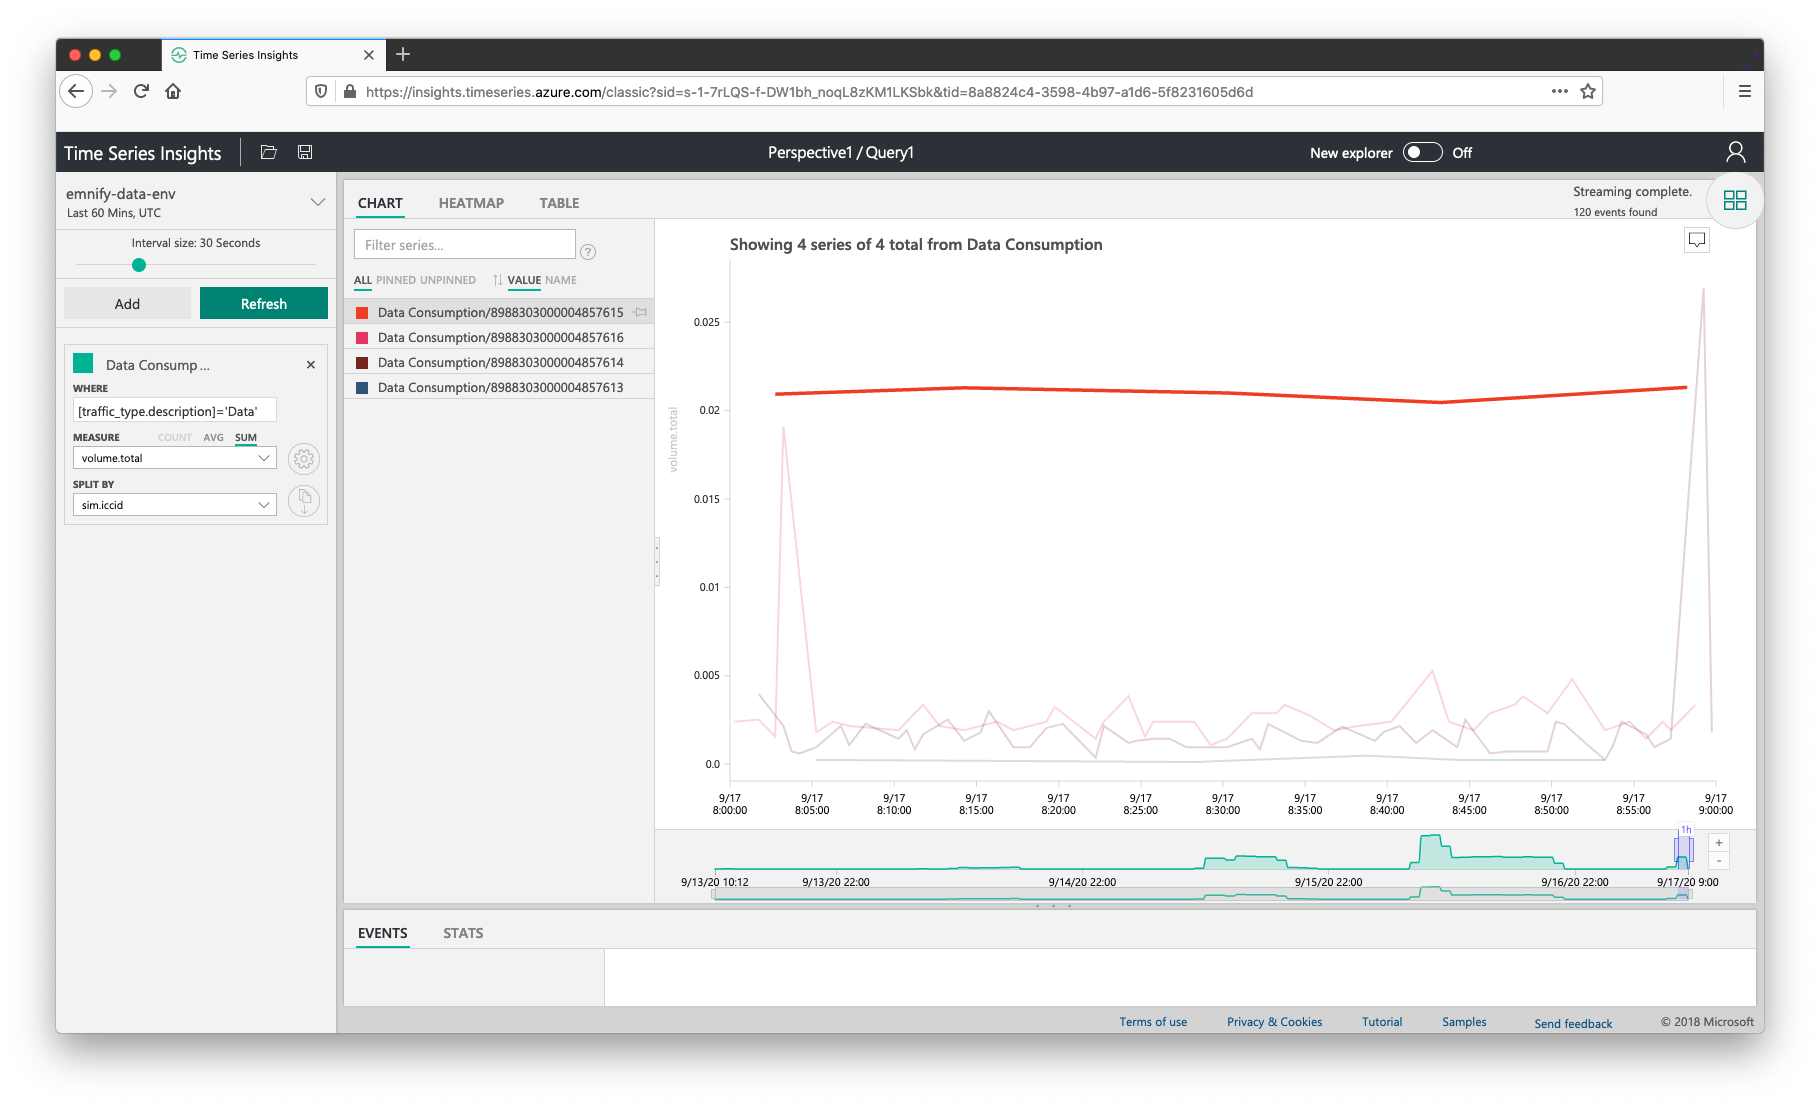The height and width of the screenshot is (1107, 1820).
Task: Click the sort order arrows icon
Action: coord(497,280)
